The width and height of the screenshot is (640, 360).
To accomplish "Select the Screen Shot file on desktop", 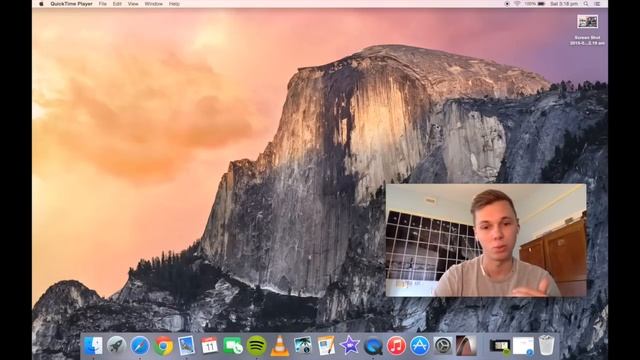I will 587,29.
